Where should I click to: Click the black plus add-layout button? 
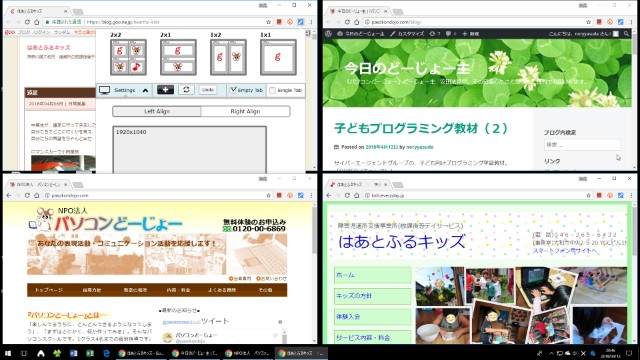(165, 90)
